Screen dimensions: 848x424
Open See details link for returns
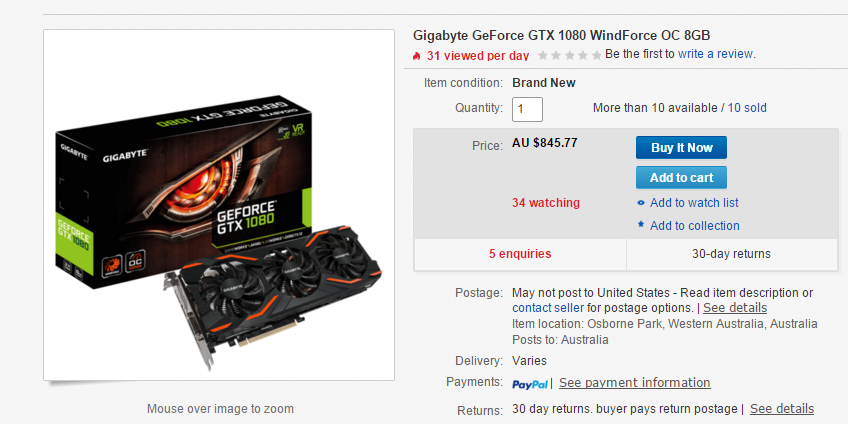coord(781,408)
